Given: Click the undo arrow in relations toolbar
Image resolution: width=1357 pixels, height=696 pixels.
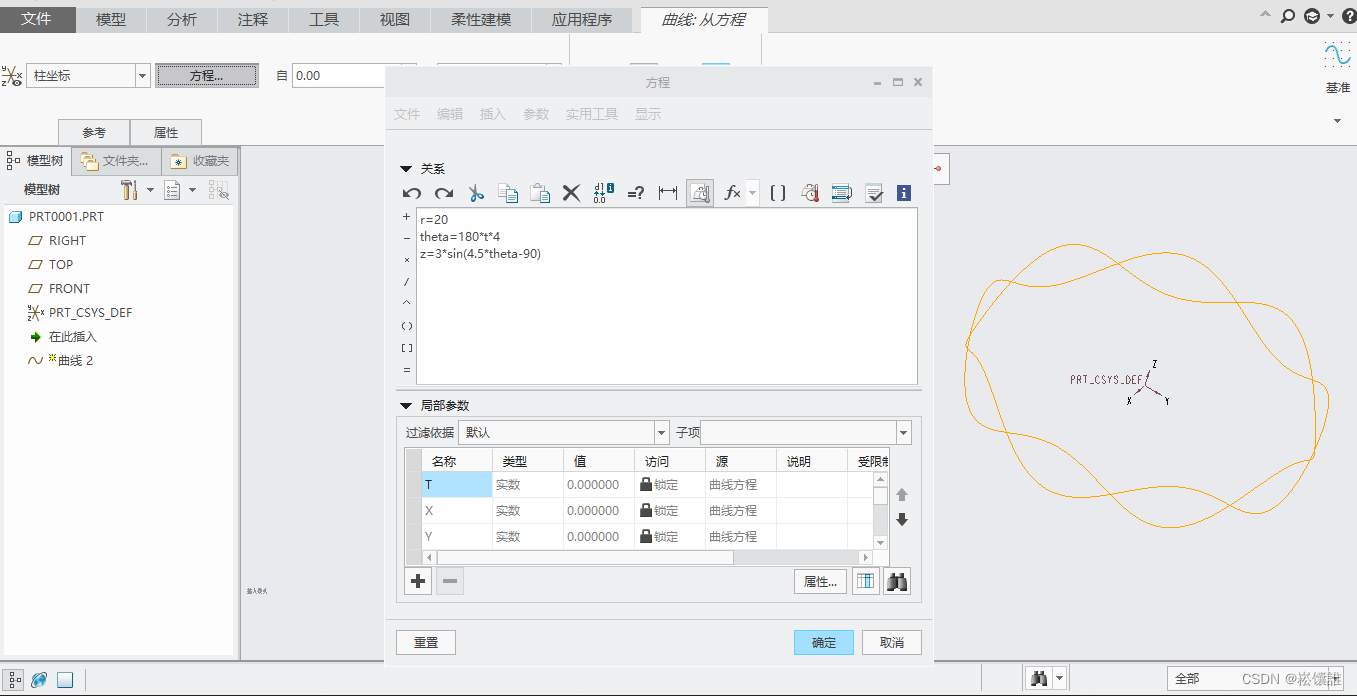Looking at the screenshot, I should (x=412, y=193).
